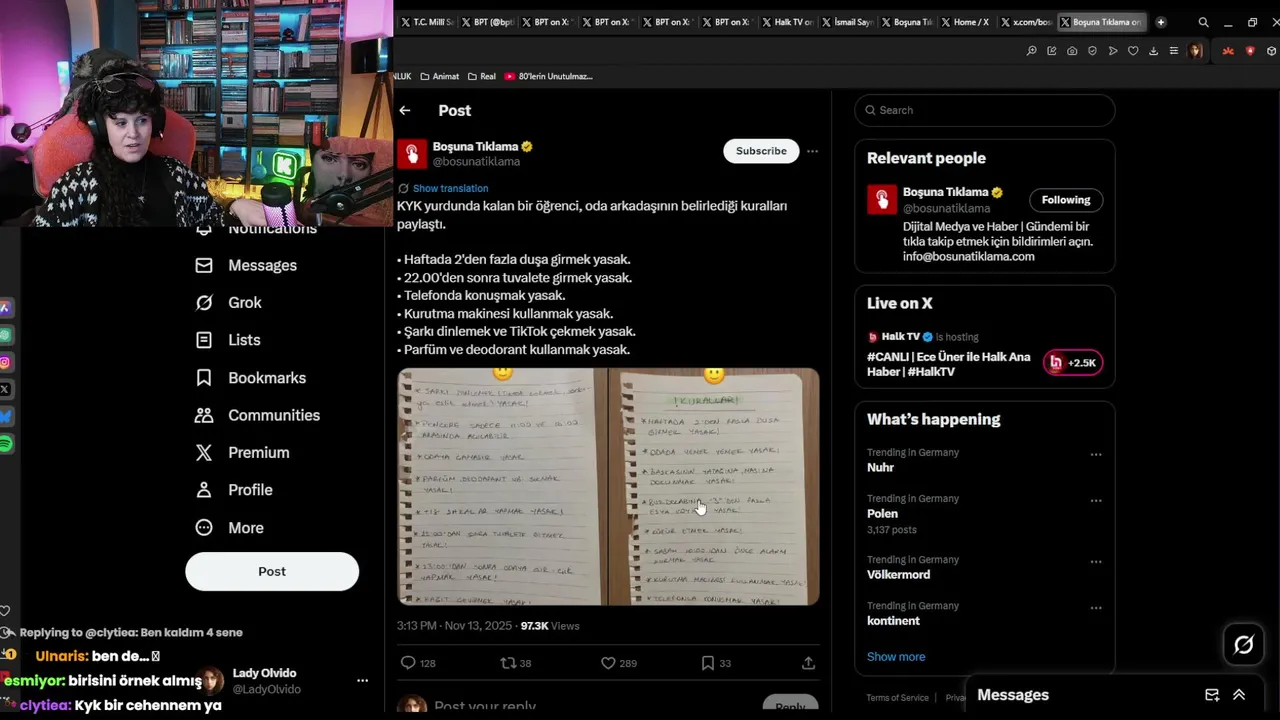
Task: Open Polen trend three-dot options
Action: coord(1096,500)
